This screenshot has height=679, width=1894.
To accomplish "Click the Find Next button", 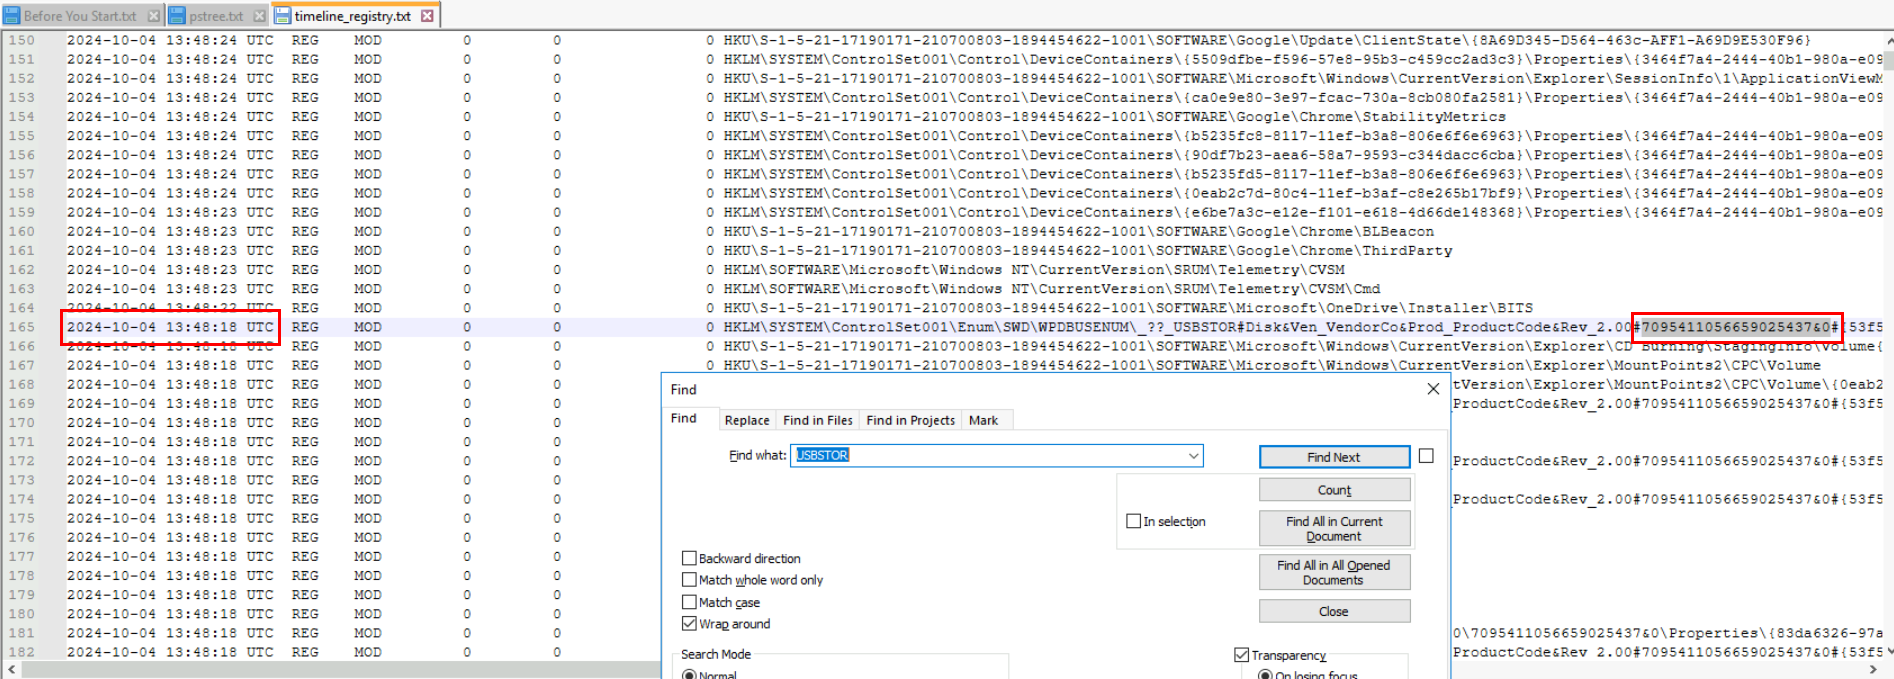I will pos(1334,457).
